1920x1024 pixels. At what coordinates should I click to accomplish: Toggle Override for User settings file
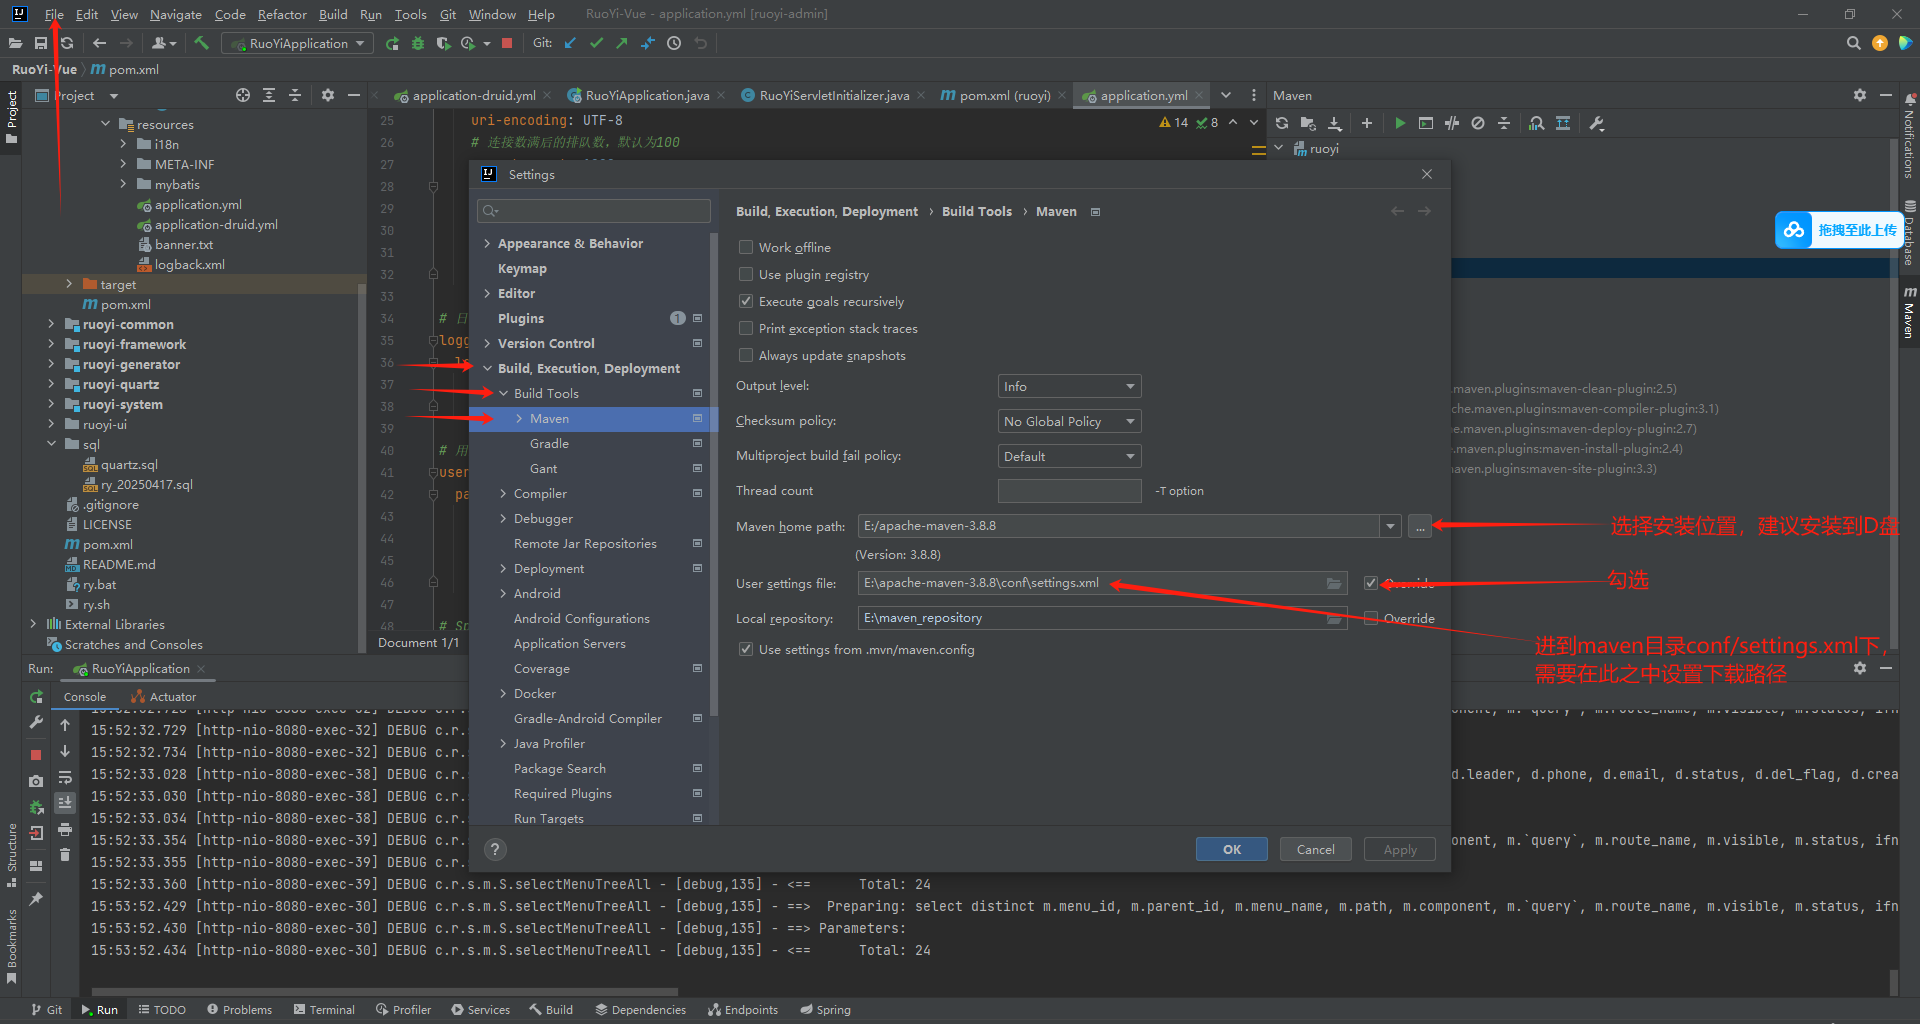(1371, 583)
